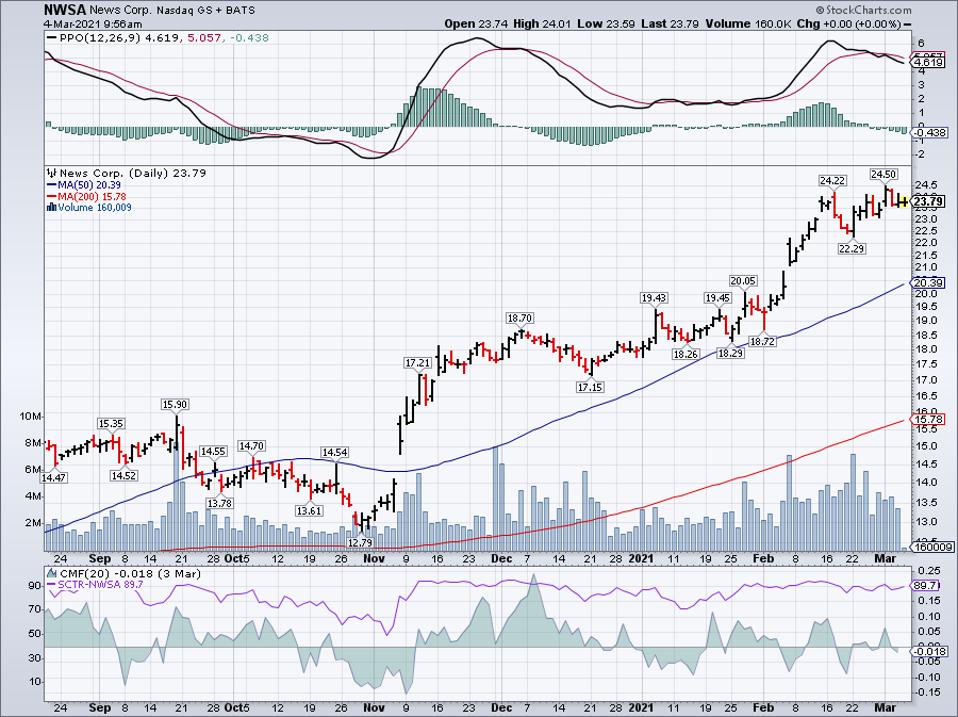This screenshot has height=717, width=958.
Task: Click the 14.54 price label
Action: (335, 453)
